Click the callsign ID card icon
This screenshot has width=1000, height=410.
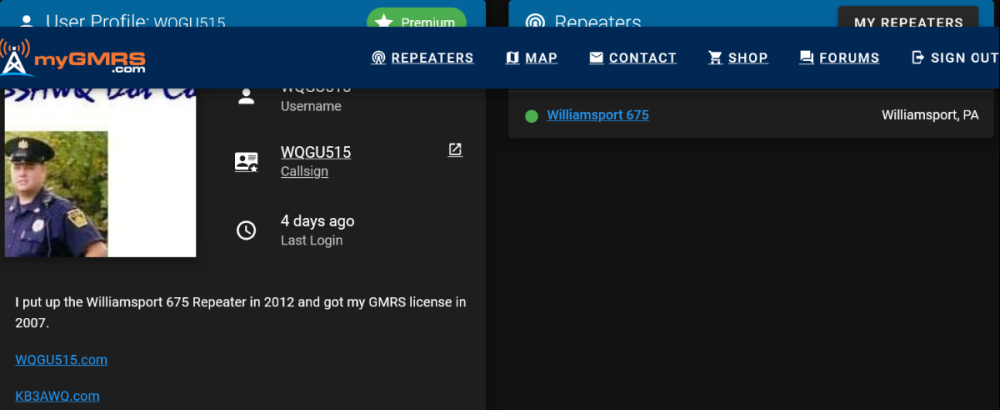pyautogui.click(x=246, y=162)
